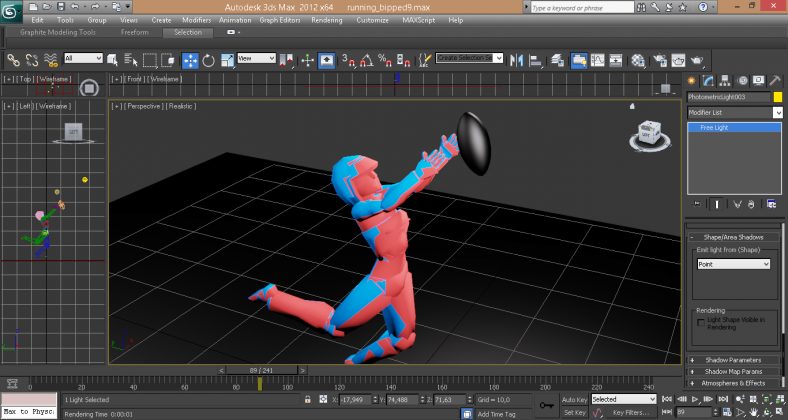Enable Light Shape Visible in Rendering
The image size is (788, 420).
(x=700, y=320)
